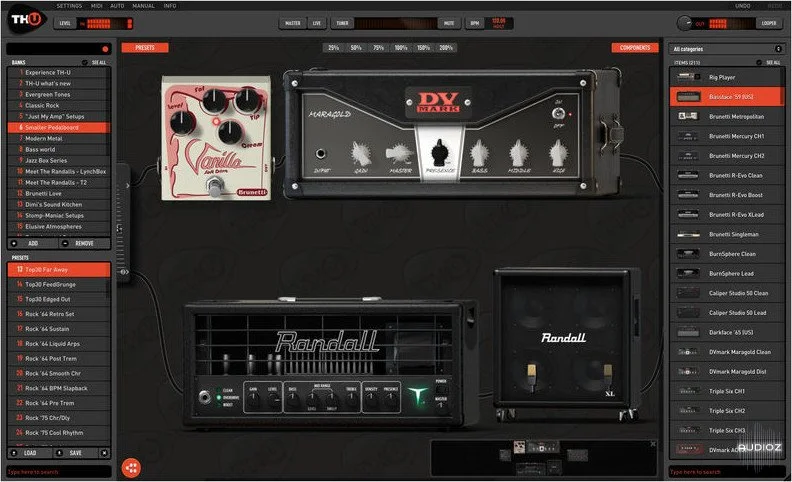
Task: Click the left microphone on the Randall cabinet
Action: tap(531, 376)
